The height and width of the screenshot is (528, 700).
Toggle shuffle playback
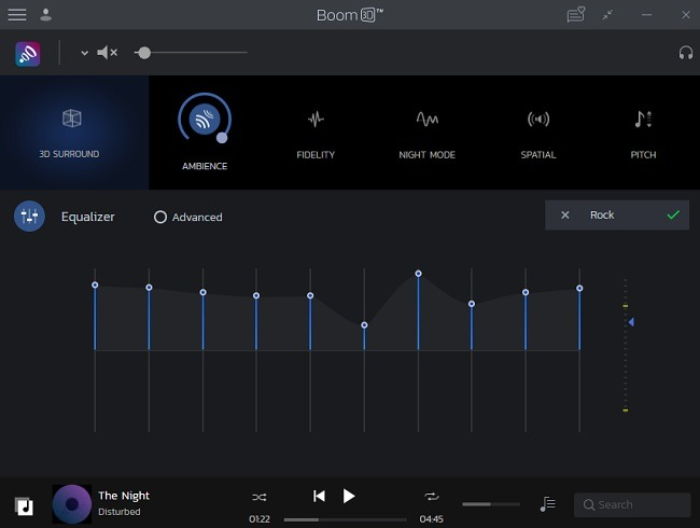tap(259, 497)
